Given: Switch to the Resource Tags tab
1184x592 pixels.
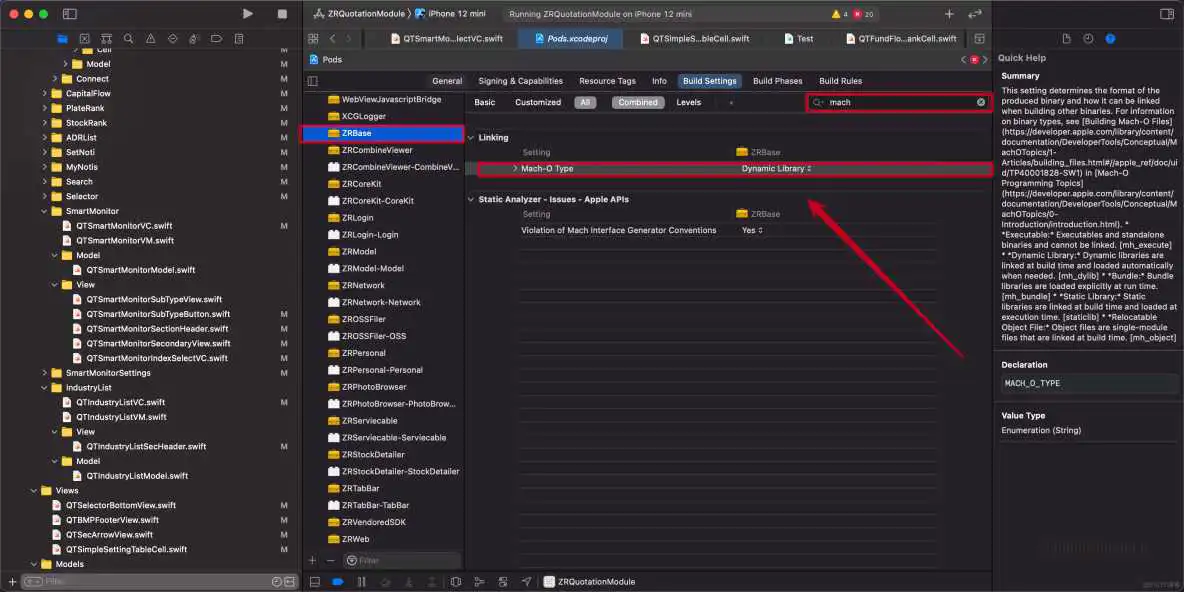Looking at the screenshot, I should (x=607, y=81).
